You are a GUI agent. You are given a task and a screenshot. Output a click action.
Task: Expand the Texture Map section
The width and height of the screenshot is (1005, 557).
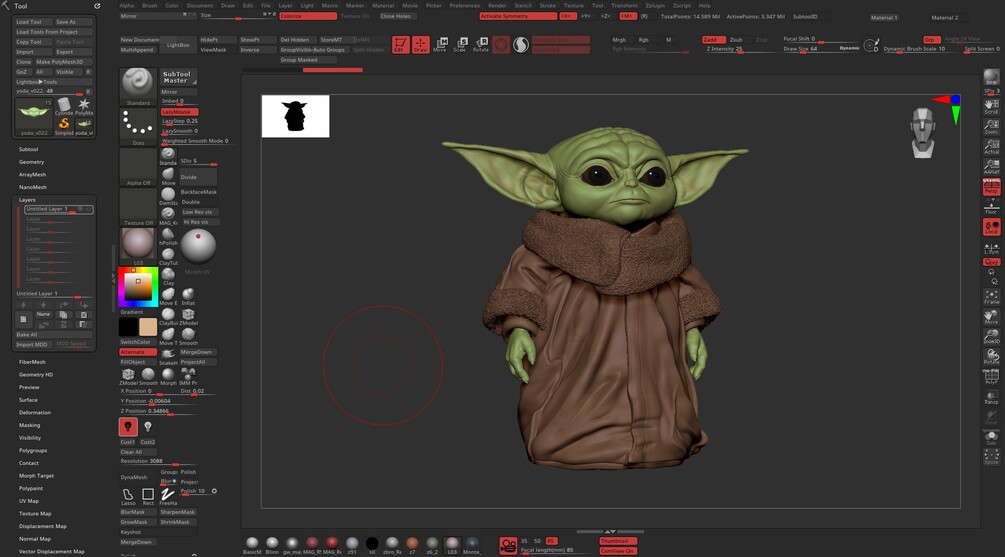[35, 513]
